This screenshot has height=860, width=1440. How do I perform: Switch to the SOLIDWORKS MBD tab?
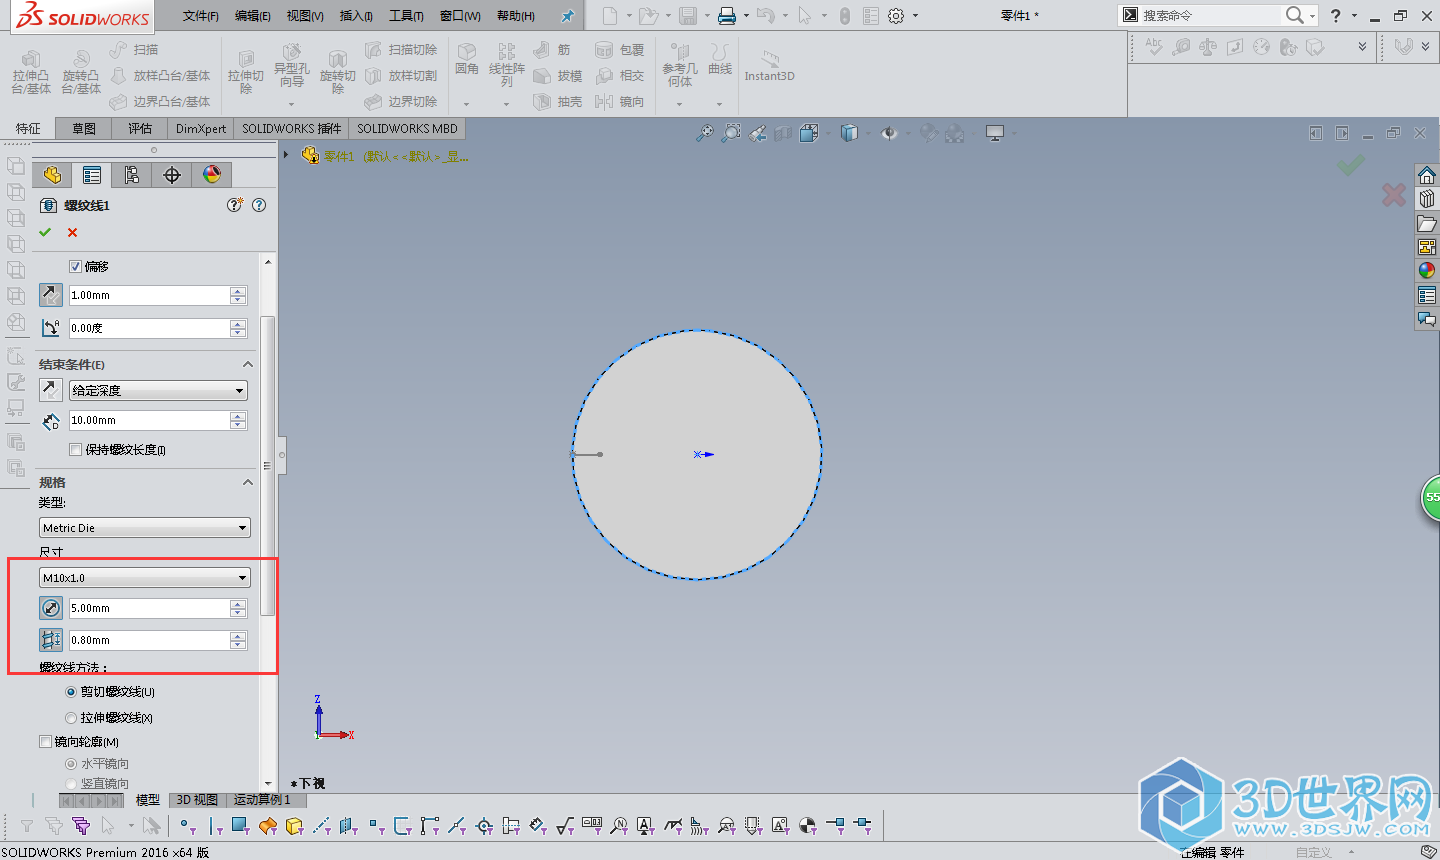coord(407,128)
